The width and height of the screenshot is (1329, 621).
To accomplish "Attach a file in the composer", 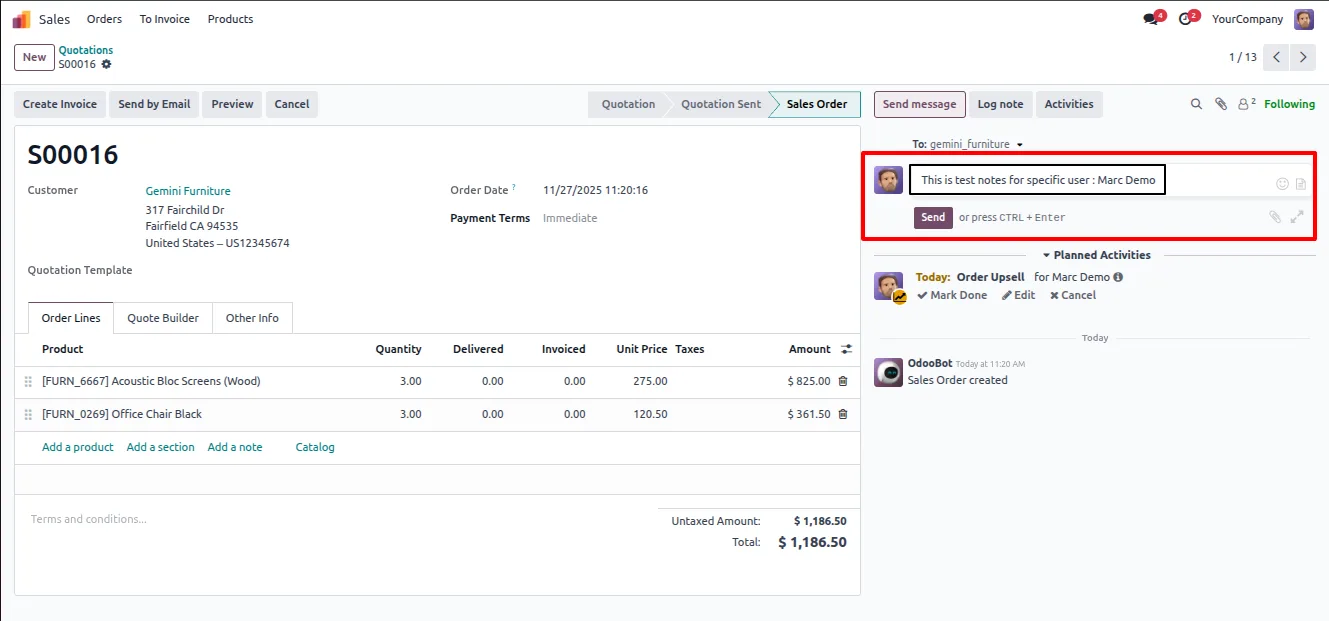I will click(1275, 217).
